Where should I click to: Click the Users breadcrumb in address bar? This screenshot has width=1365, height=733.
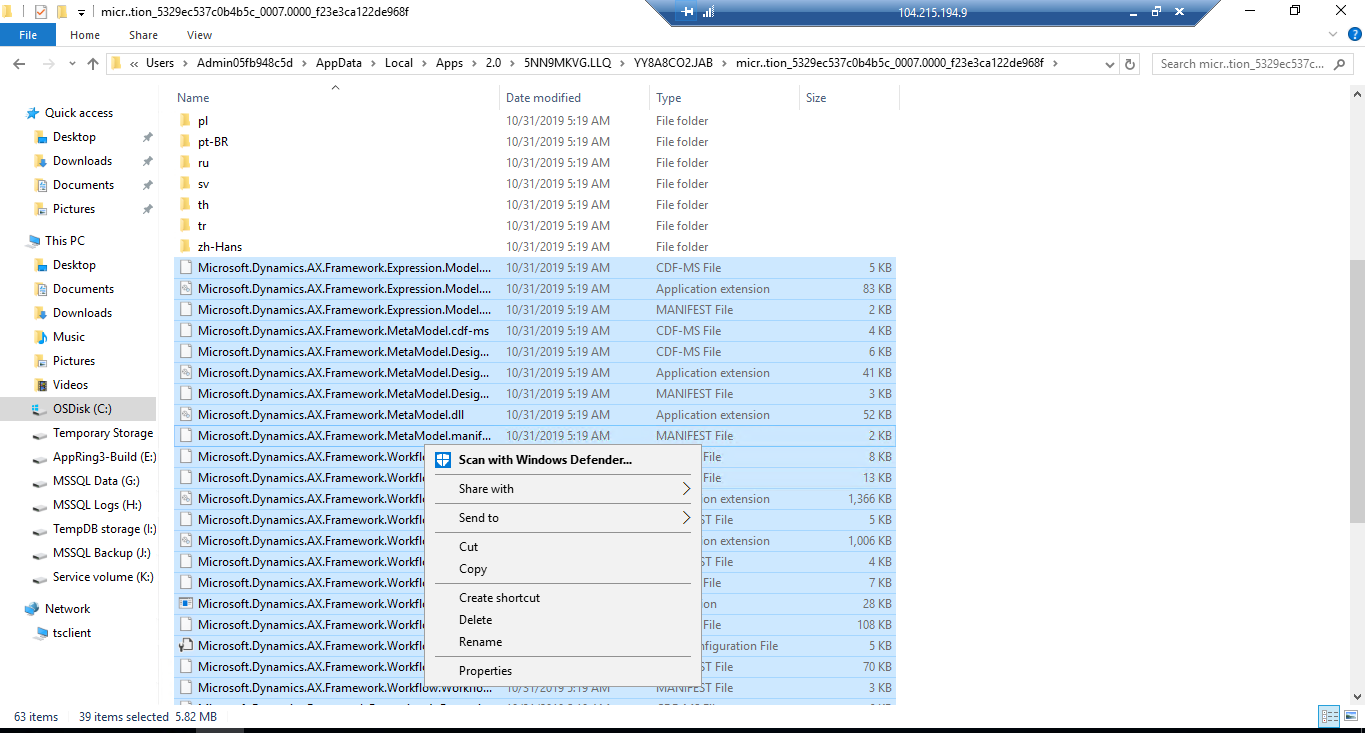160,63
